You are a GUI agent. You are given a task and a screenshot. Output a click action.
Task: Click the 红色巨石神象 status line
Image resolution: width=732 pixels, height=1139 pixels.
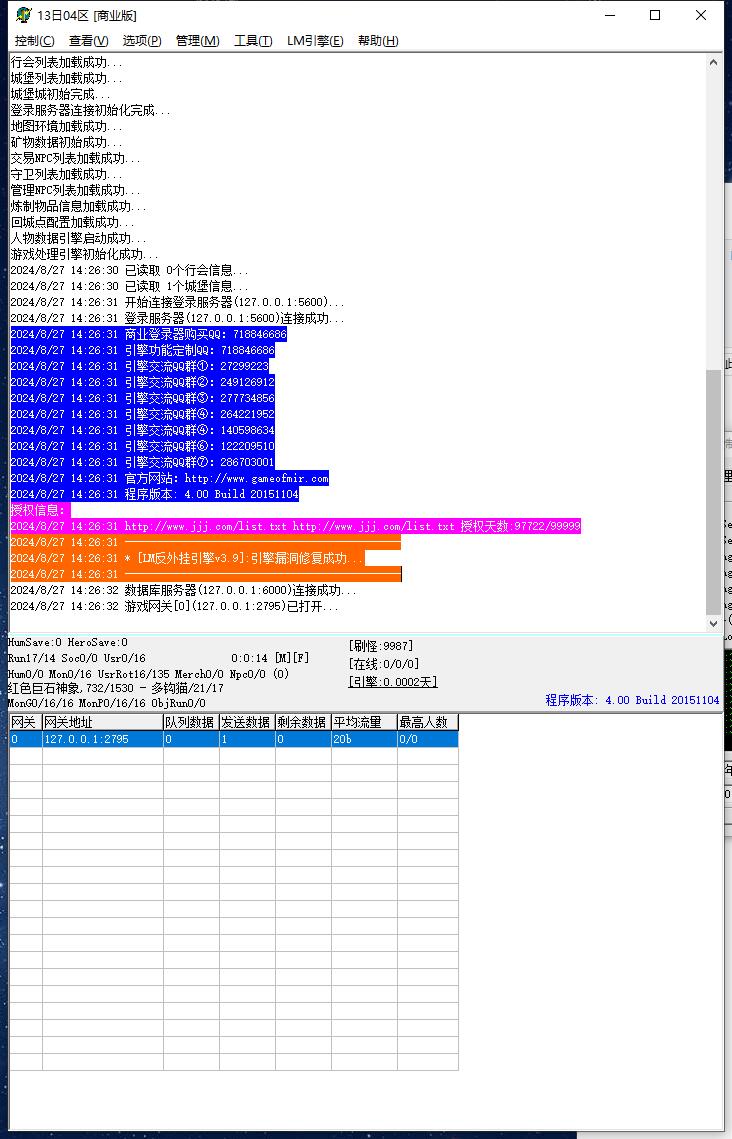point(115,687)
